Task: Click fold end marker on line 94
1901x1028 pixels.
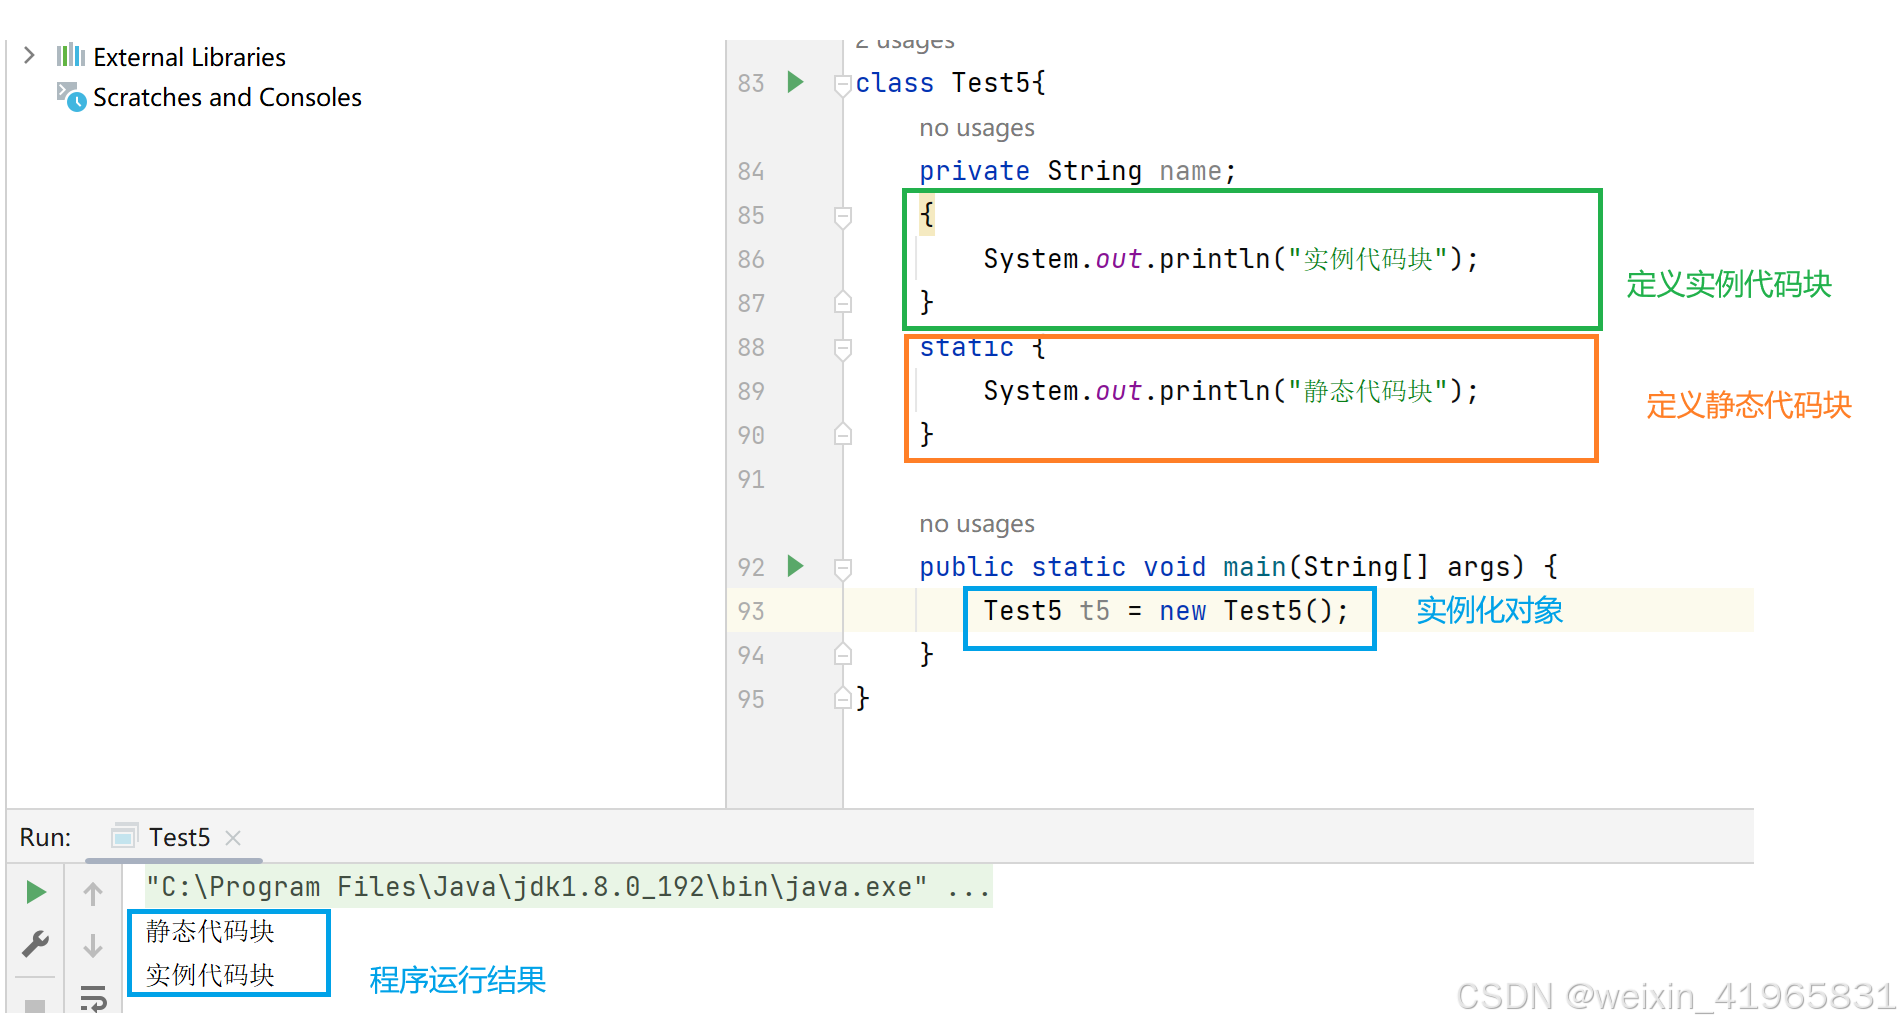Action: [x=842, y=654]
